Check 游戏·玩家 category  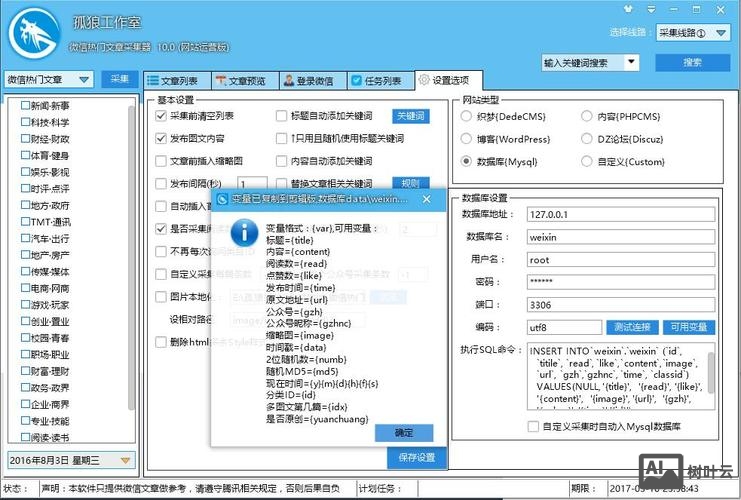25,304
